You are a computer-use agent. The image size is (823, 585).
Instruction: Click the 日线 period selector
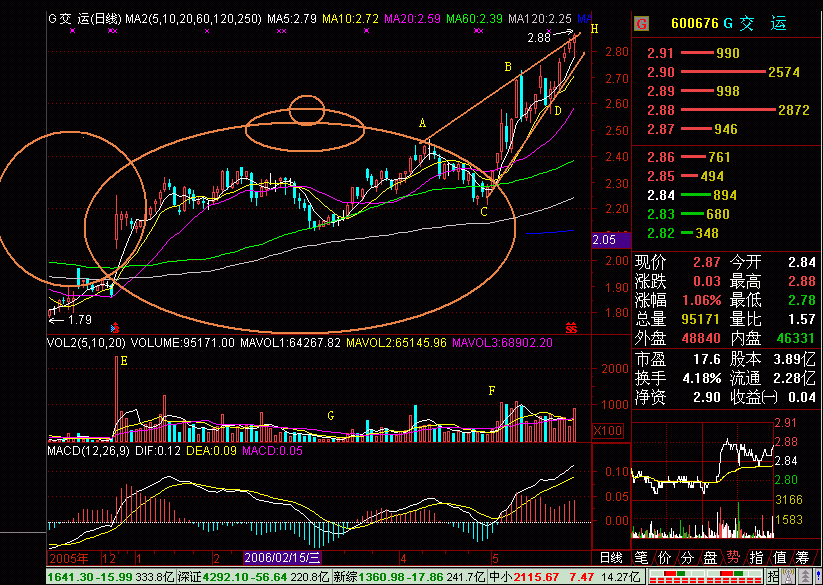[611, 557]
